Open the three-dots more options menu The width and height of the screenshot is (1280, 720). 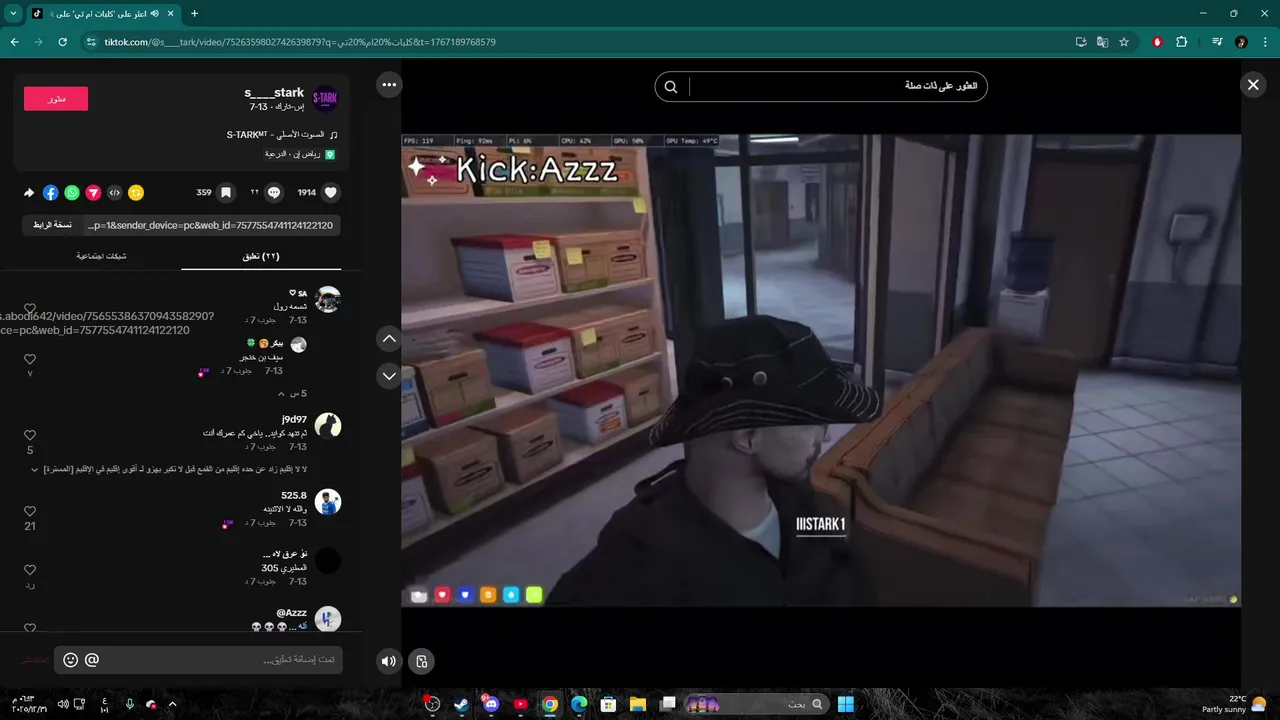(389, 85)
